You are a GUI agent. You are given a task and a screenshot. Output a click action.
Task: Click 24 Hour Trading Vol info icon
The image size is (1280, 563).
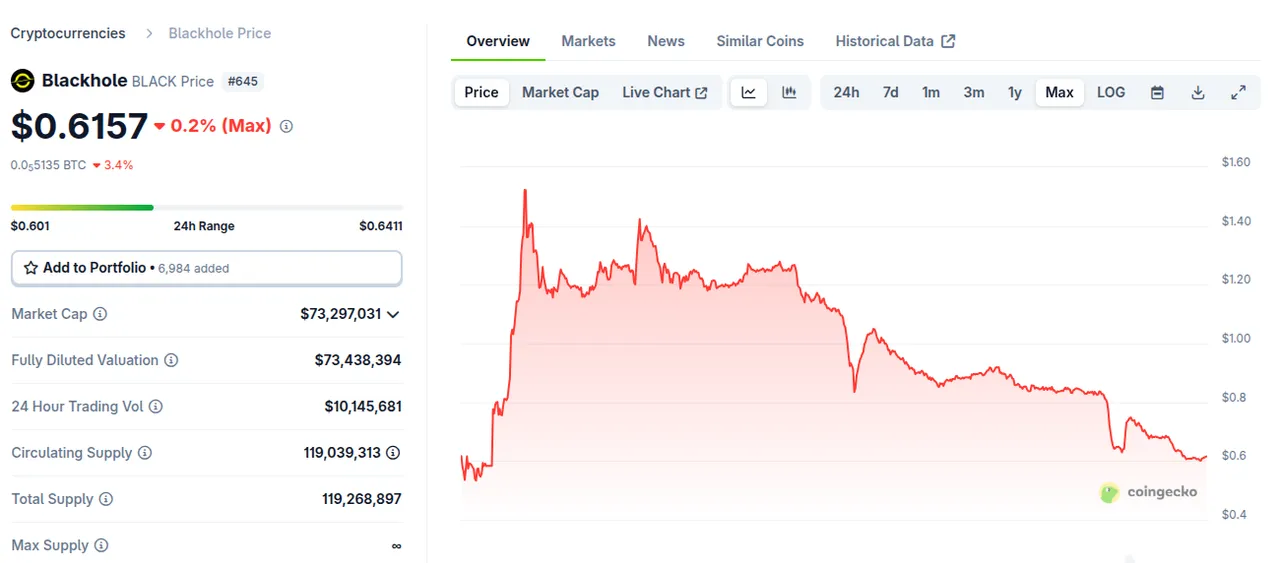click(x=155, y=406)
